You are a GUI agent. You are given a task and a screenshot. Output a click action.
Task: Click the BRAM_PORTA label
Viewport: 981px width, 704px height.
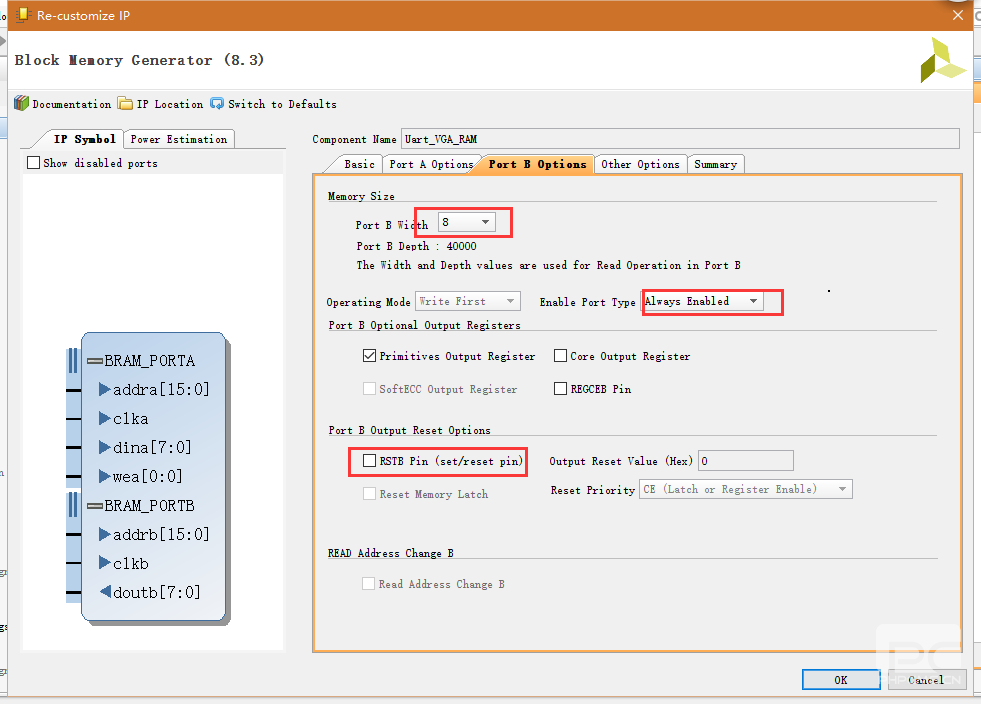[150, 361]
